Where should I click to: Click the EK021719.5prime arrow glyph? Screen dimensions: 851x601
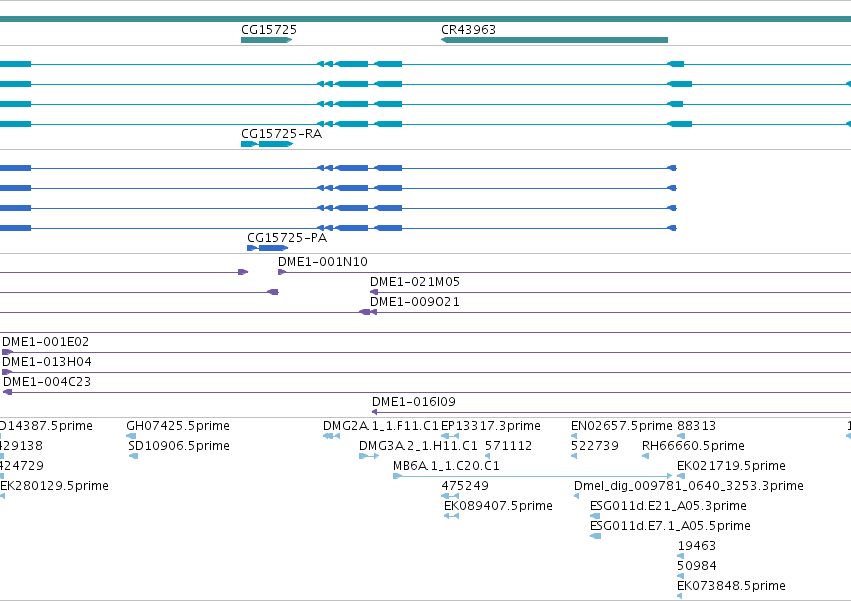tap(681, 476)
